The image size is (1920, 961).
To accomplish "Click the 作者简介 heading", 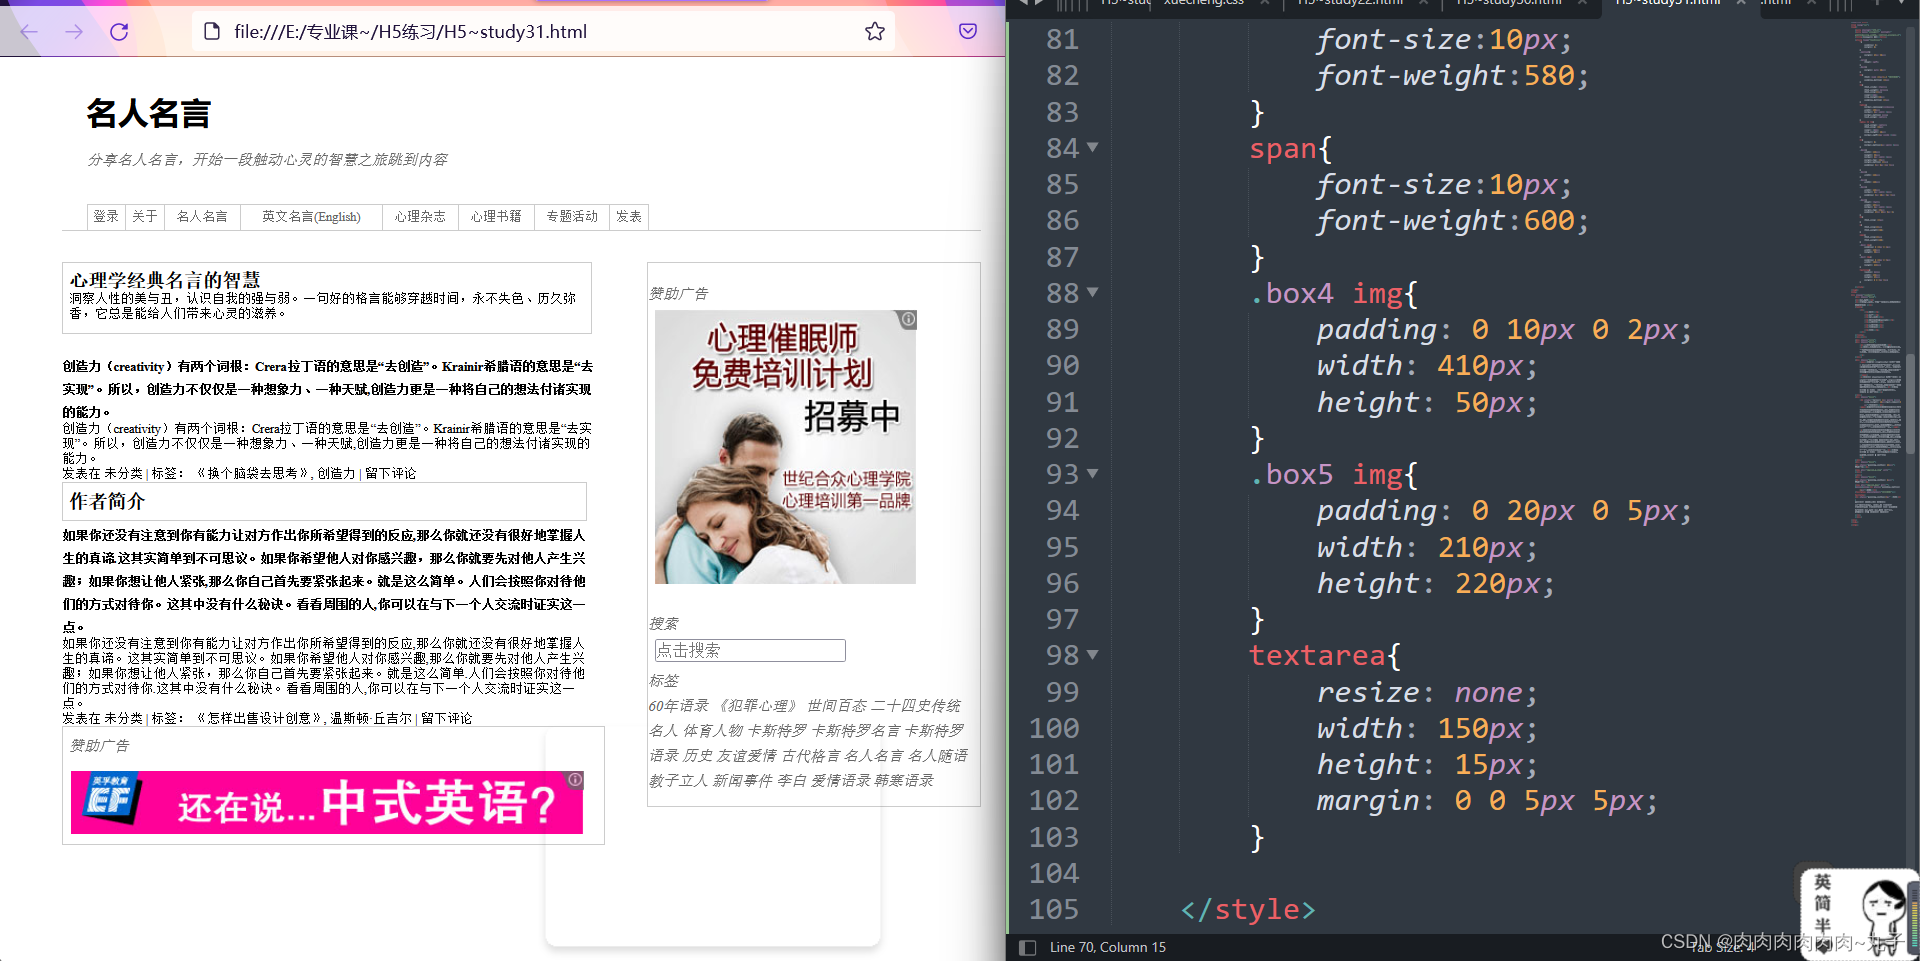I will 107,501.
